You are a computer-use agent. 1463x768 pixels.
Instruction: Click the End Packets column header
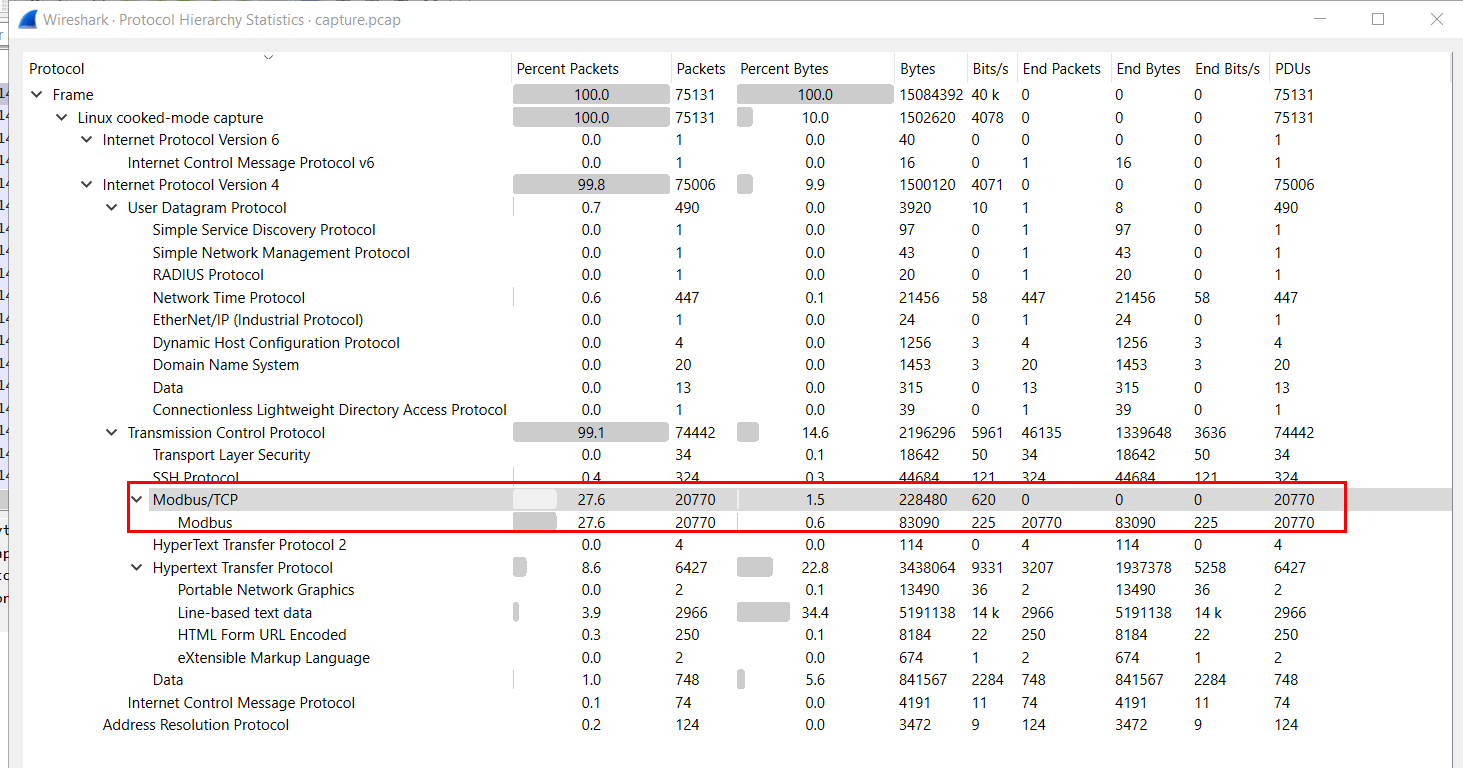[1061, 69]
